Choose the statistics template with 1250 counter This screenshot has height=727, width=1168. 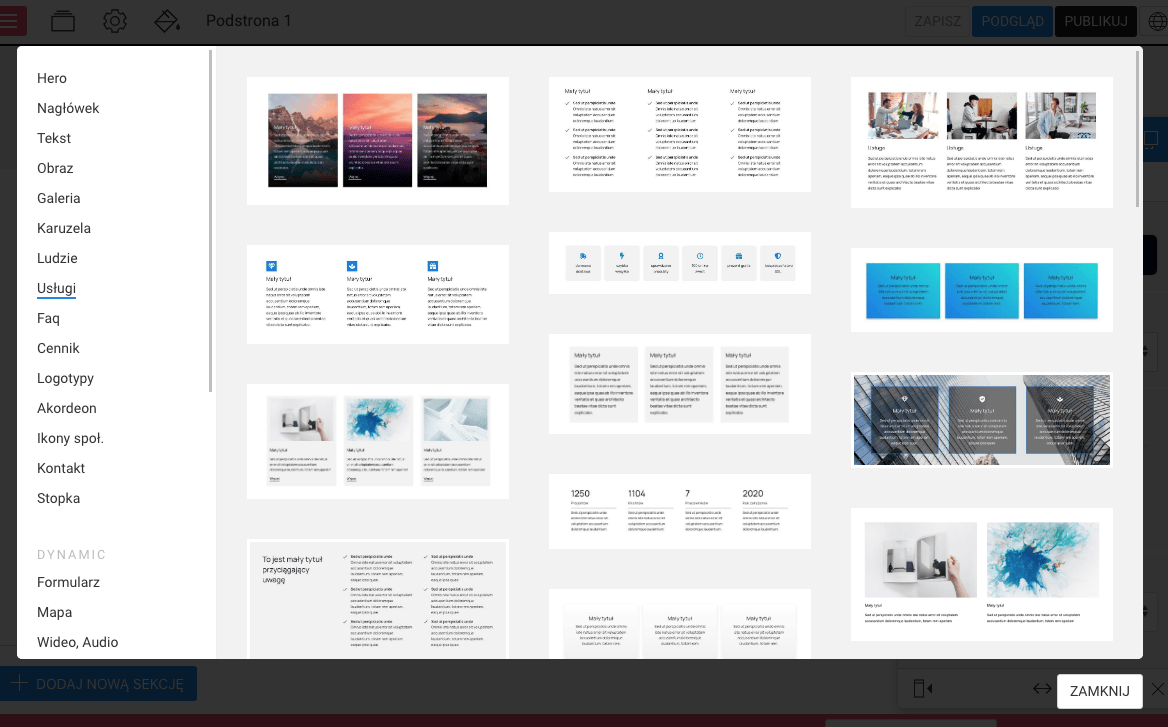(680, 511)
